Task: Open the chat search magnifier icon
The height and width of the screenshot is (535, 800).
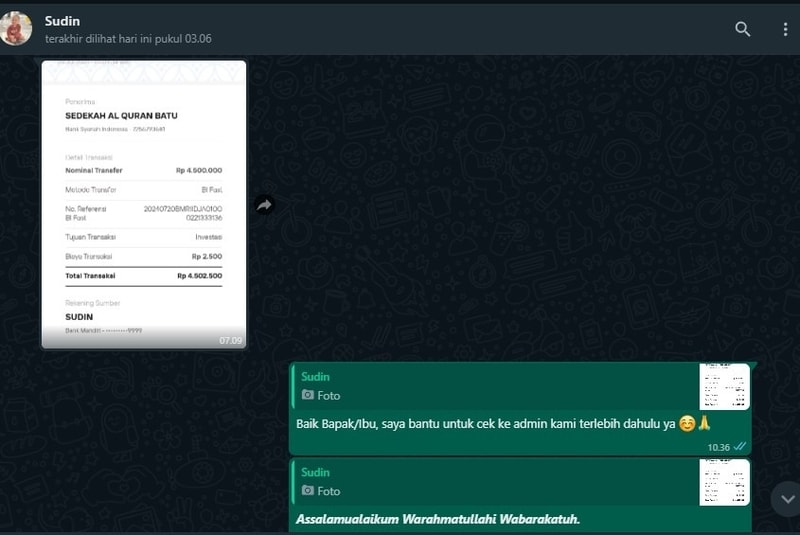Action: [x=742, y=29]
